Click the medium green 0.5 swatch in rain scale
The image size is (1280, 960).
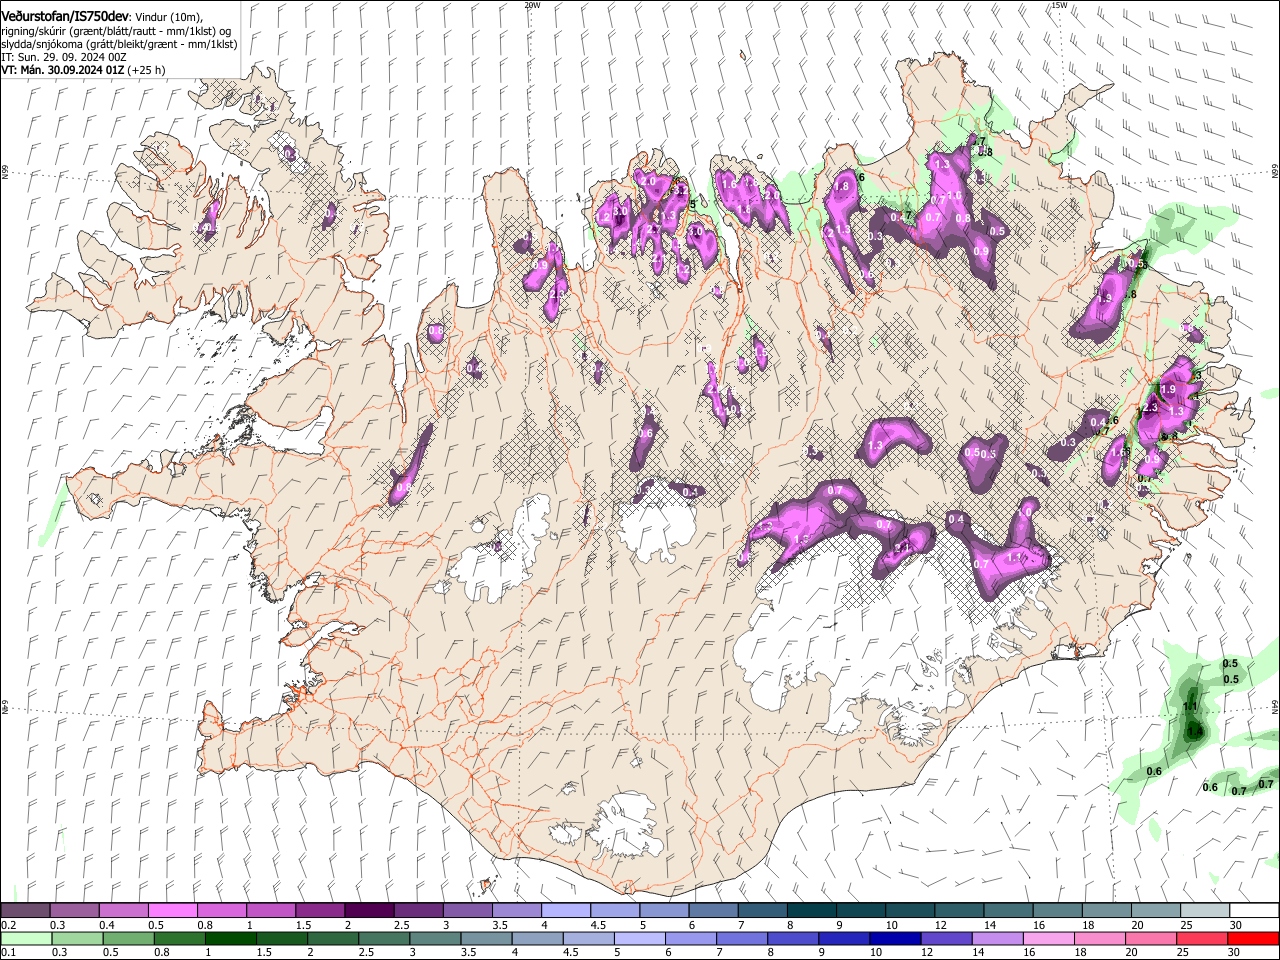click(127, 938)
